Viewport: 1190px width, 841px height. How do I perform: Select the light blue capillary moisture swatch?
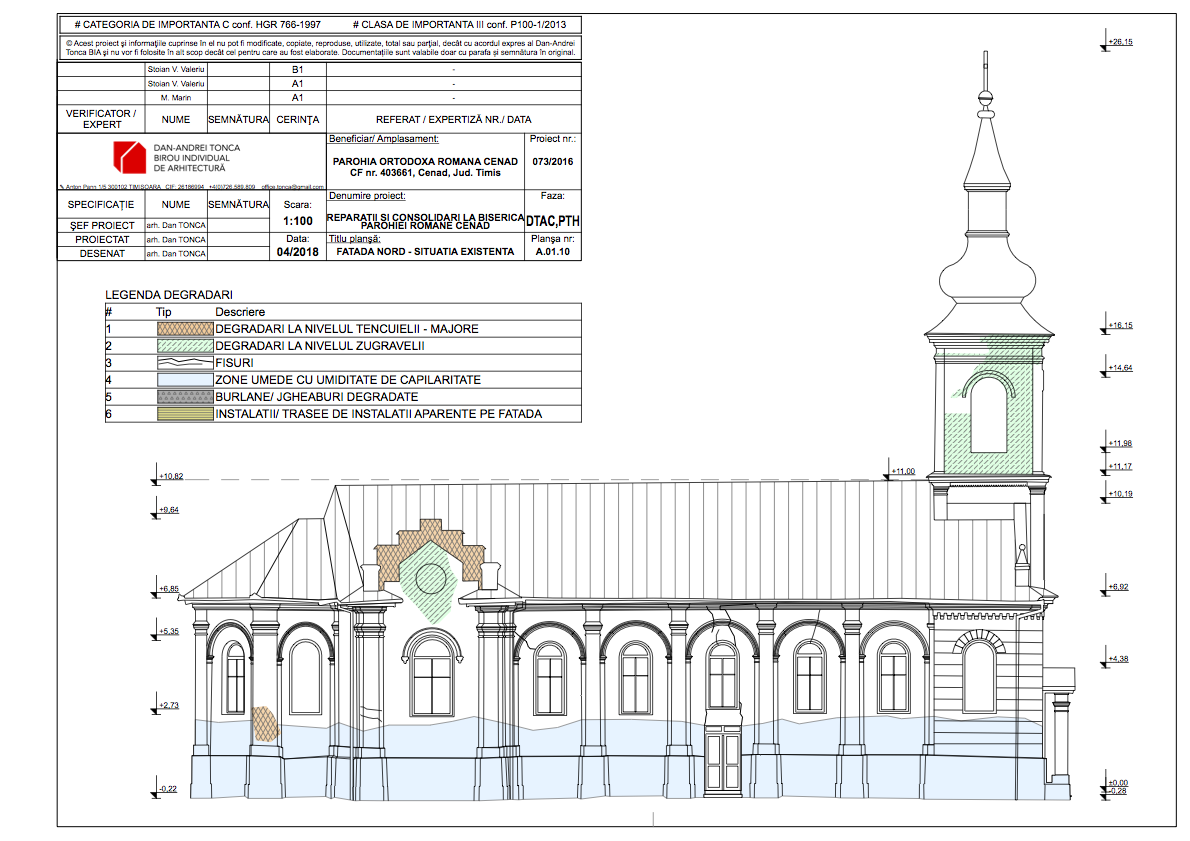tap(184, 380)
